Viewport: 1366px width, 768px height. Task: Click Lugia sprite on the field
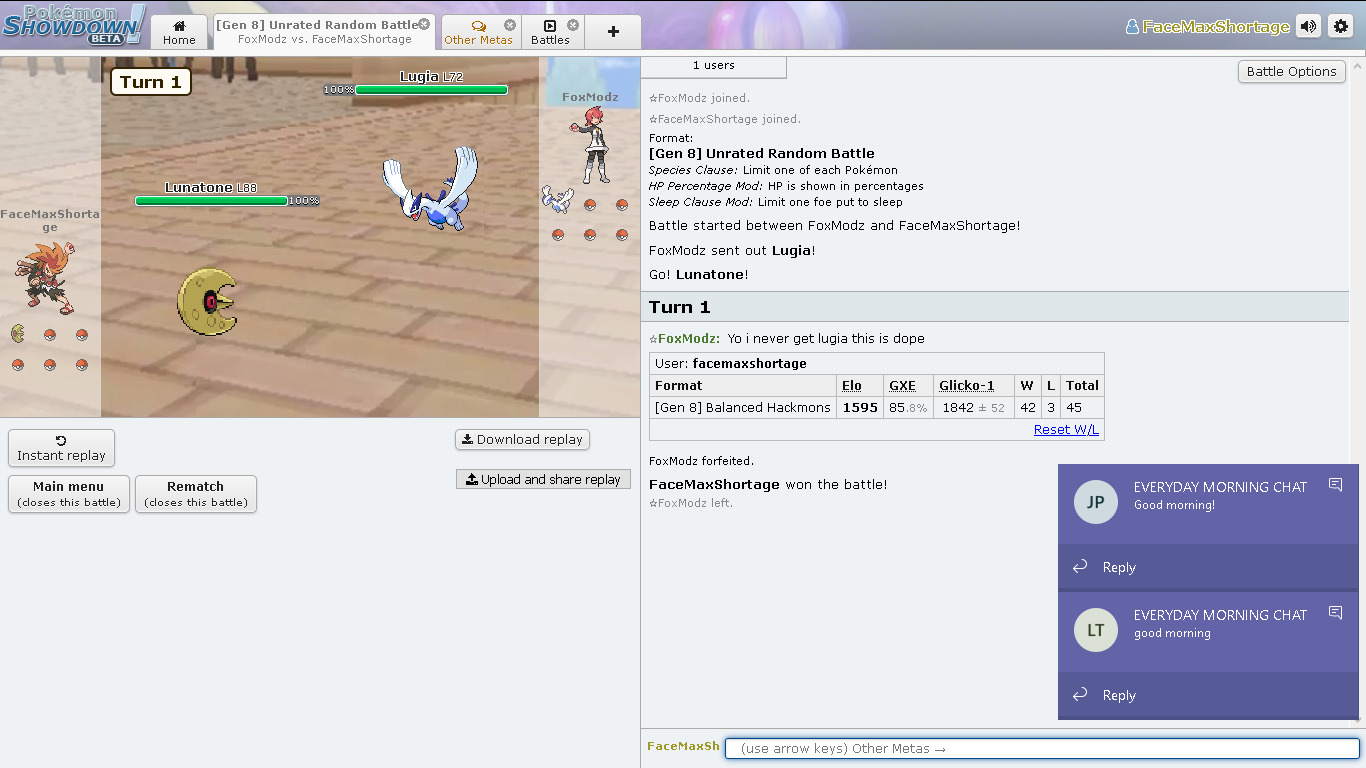pos(431,189)
